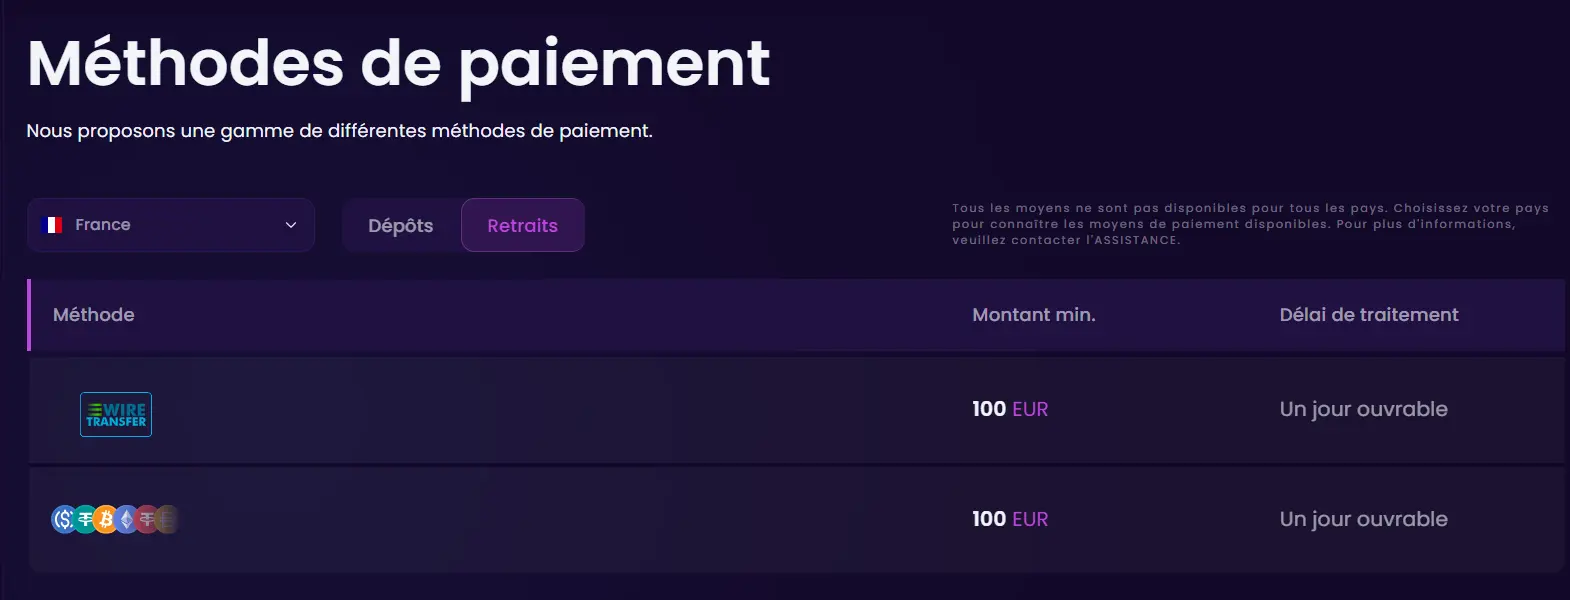Click the wire transfer 100 EUR amount
1570x600 pixels.
click(1010, 409)
